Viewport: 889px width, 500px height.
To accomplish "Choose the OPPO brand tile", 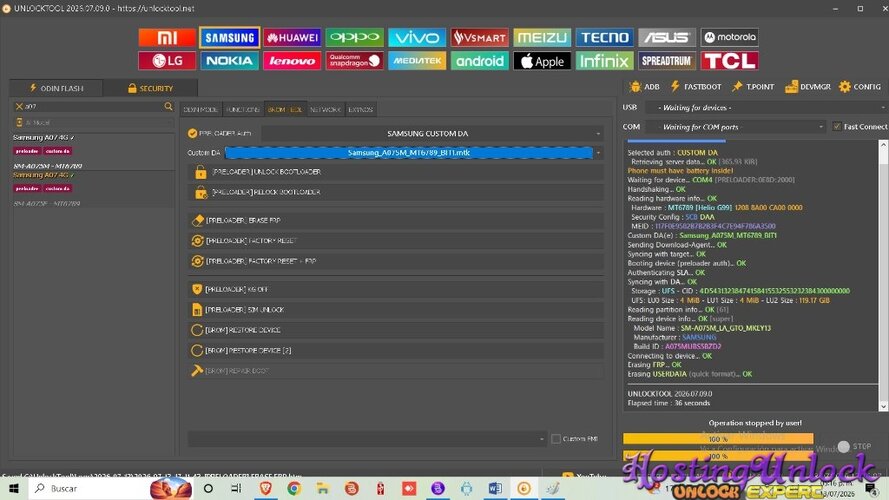I will (x=354, y=37).
